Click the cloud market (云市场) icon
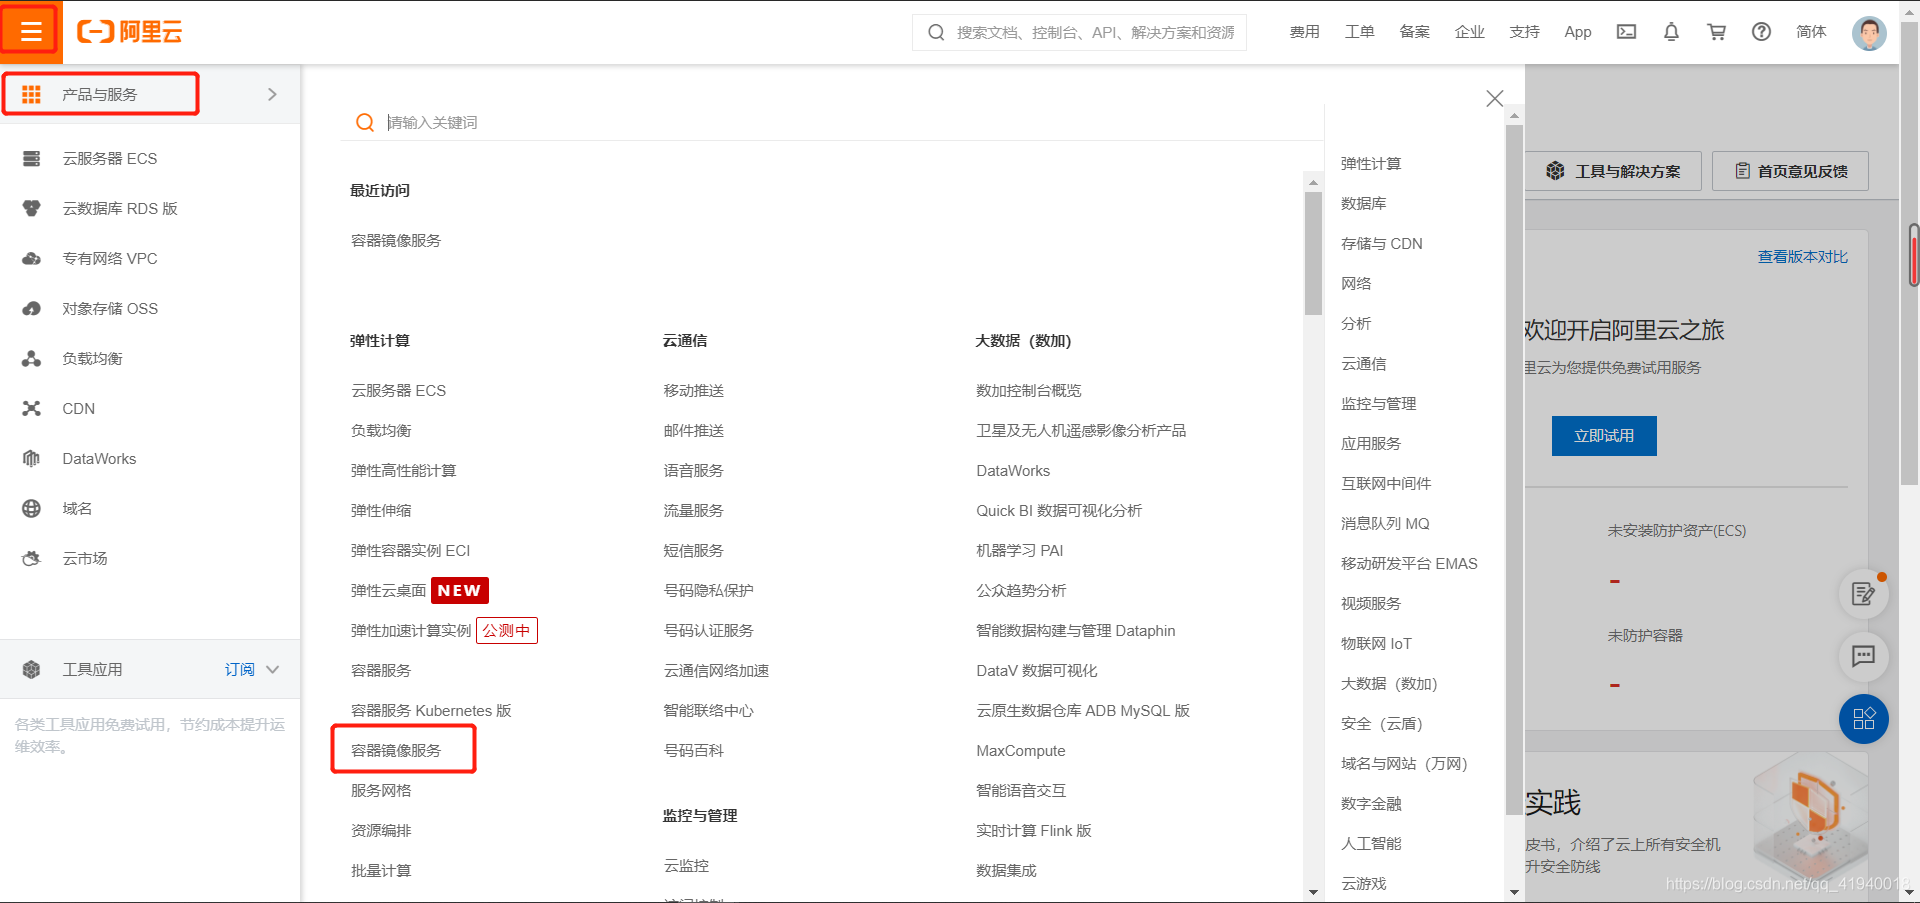The image size is (1920, 903). point(31,558)
